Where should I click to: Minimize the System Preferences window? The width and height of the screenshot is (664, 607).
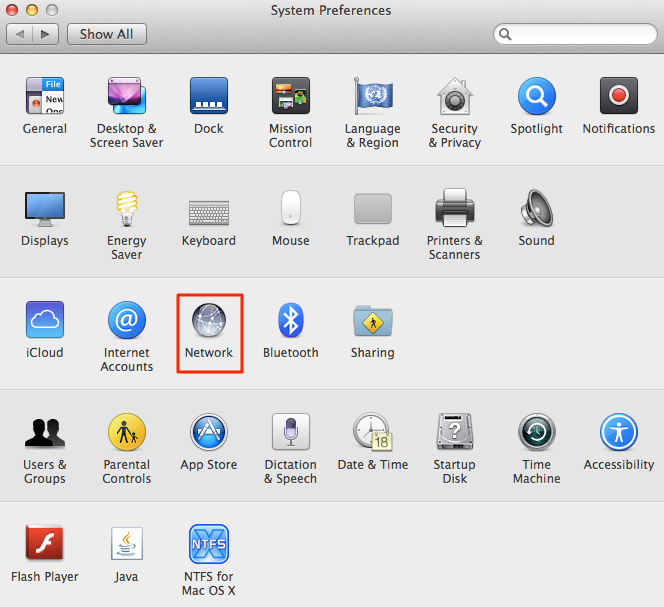32,9
